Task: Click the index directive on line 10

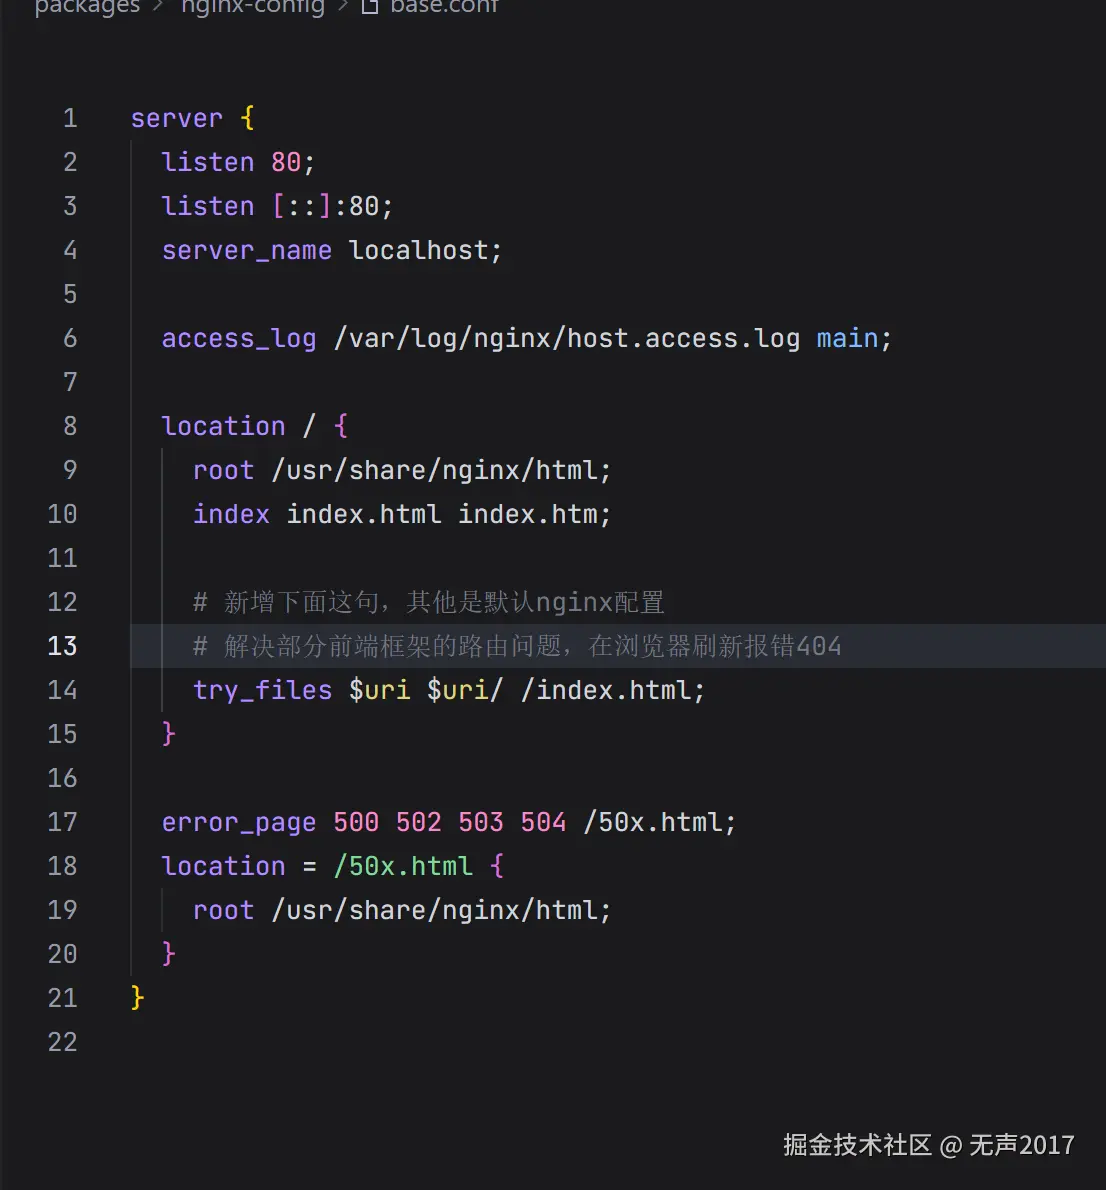Action: tap(231, 514)
